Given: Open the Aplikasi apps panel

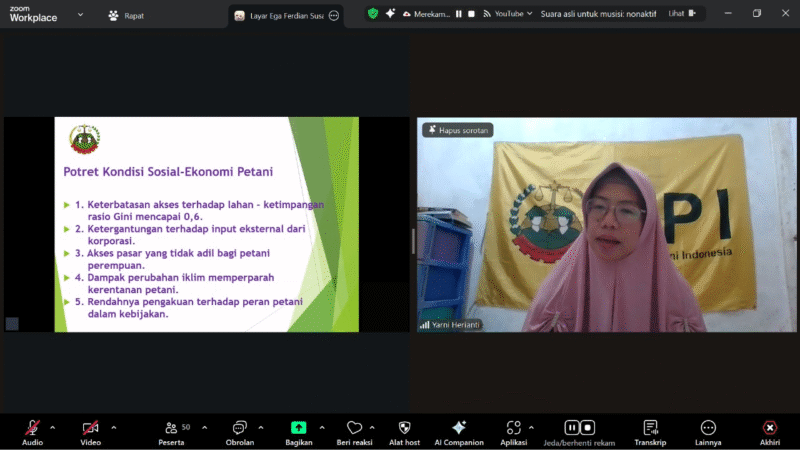Looking at the screenshot, I should click(514, 428).
